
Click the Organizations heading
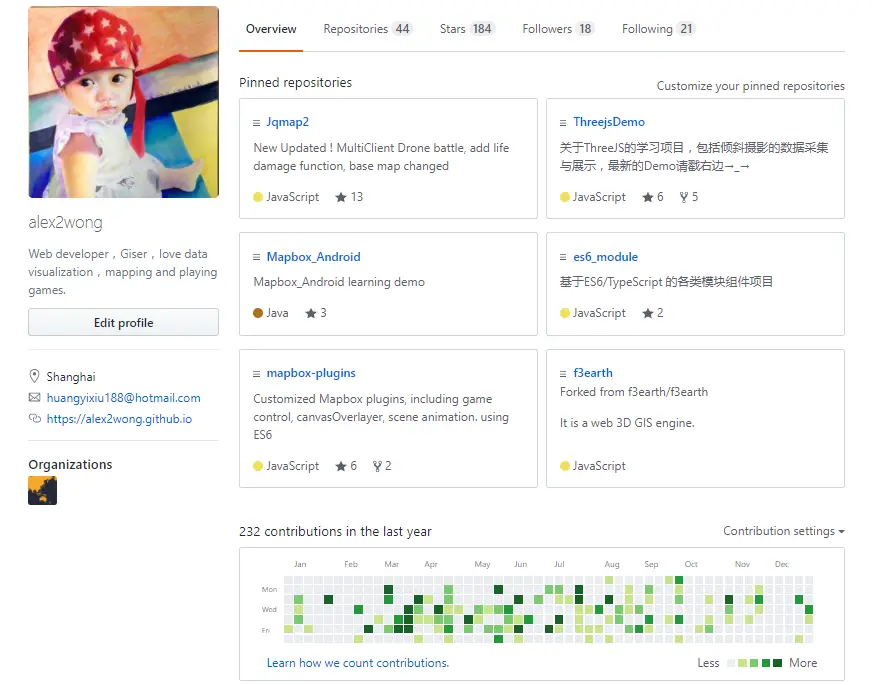70,465
